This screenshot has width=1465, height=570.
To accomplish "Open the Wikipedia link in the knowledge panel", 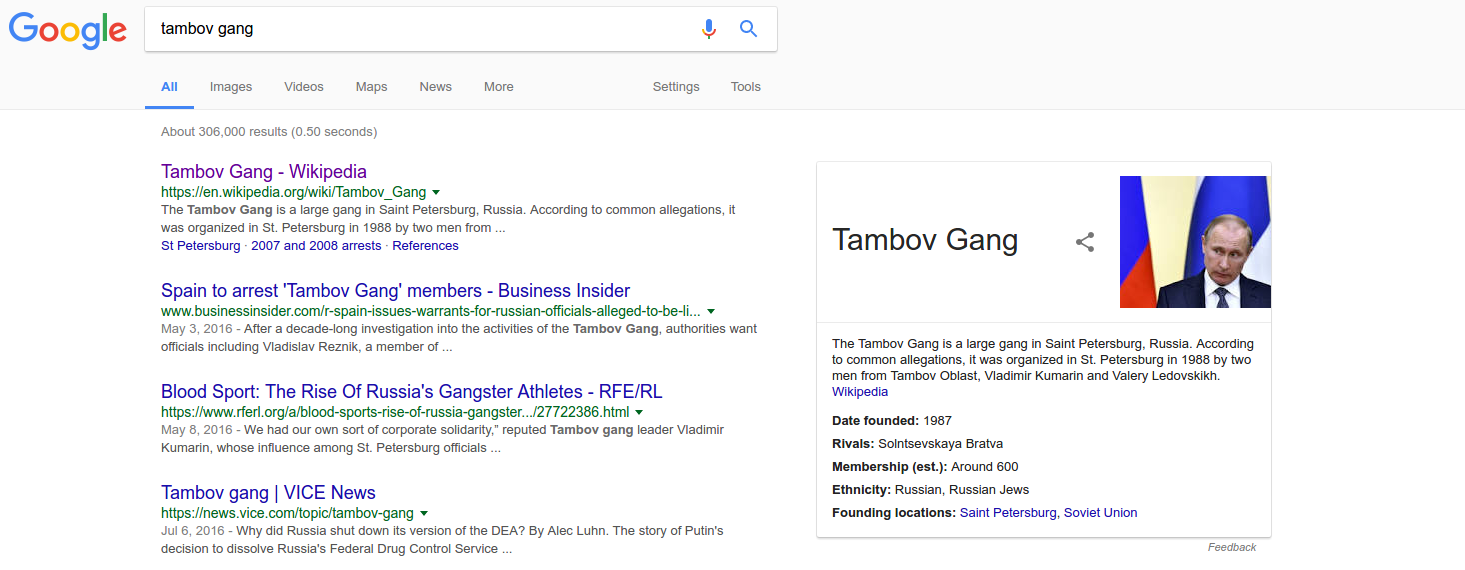I will point(860,392).
